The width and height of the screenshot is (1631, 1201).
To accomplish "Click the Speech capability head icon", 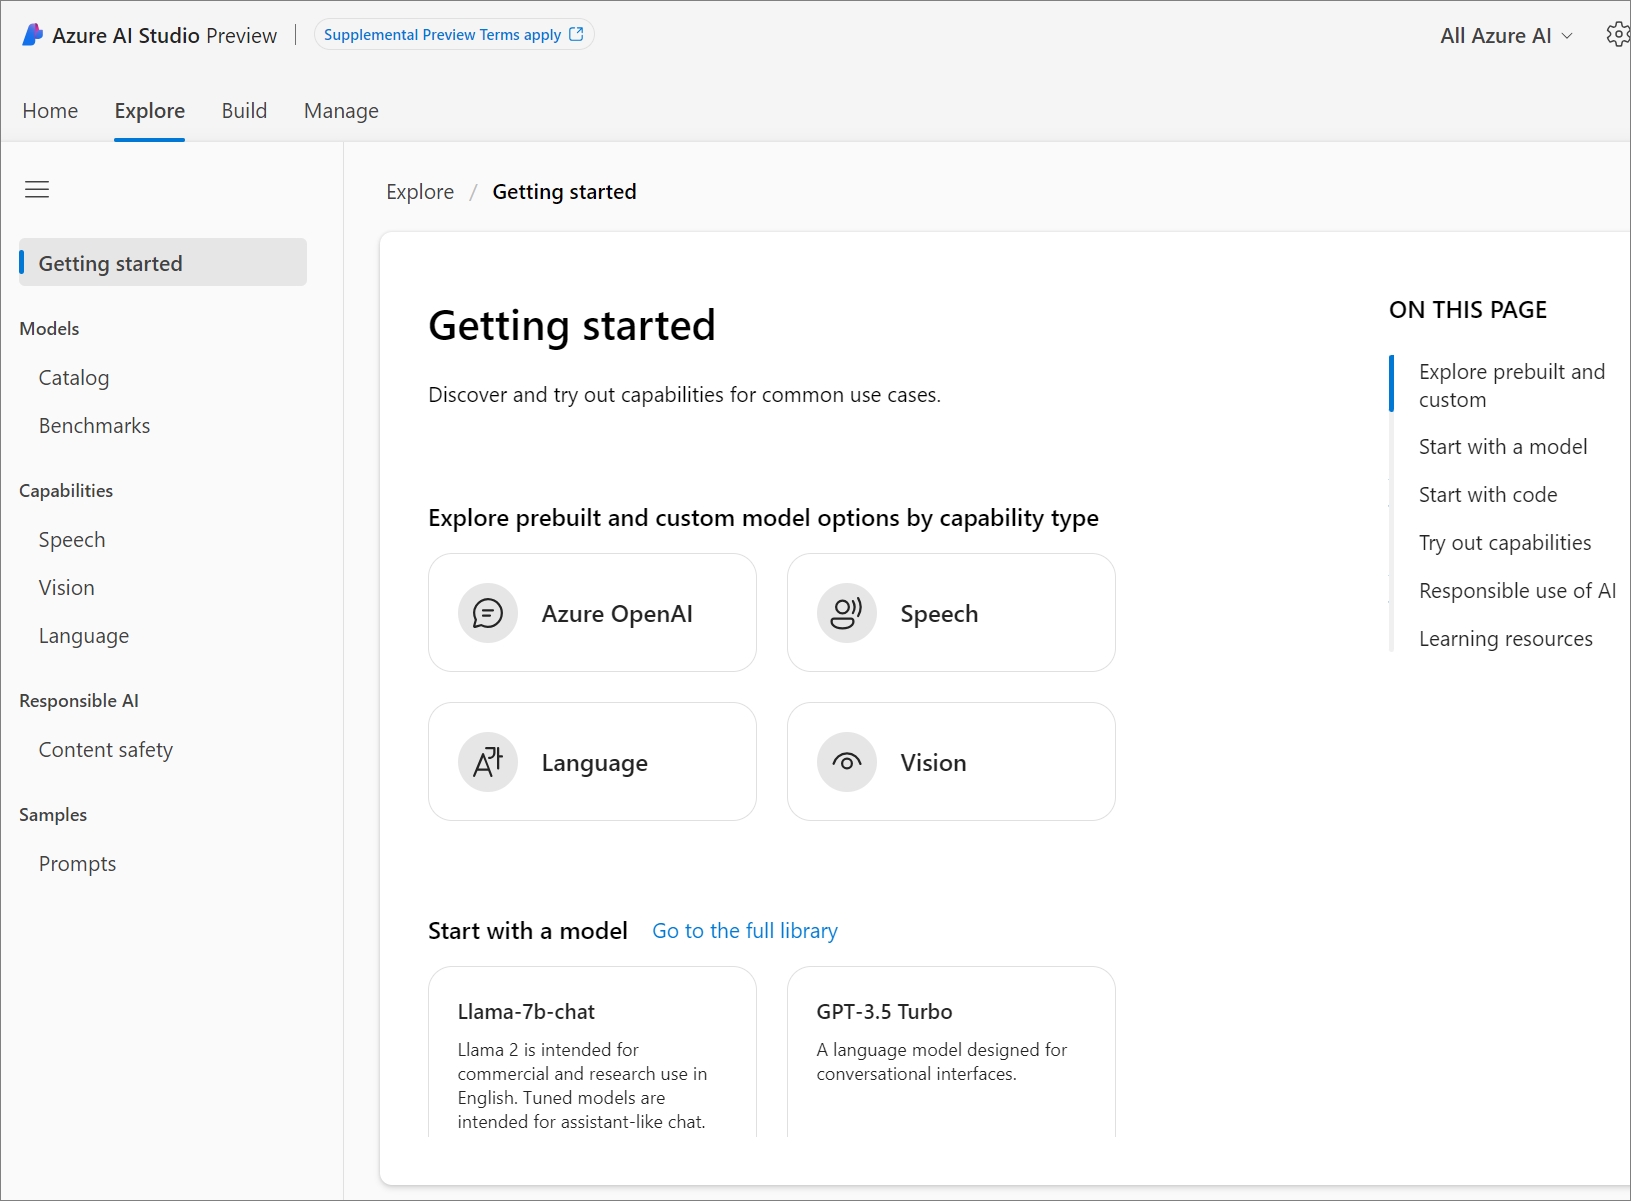I will [847, 613].
